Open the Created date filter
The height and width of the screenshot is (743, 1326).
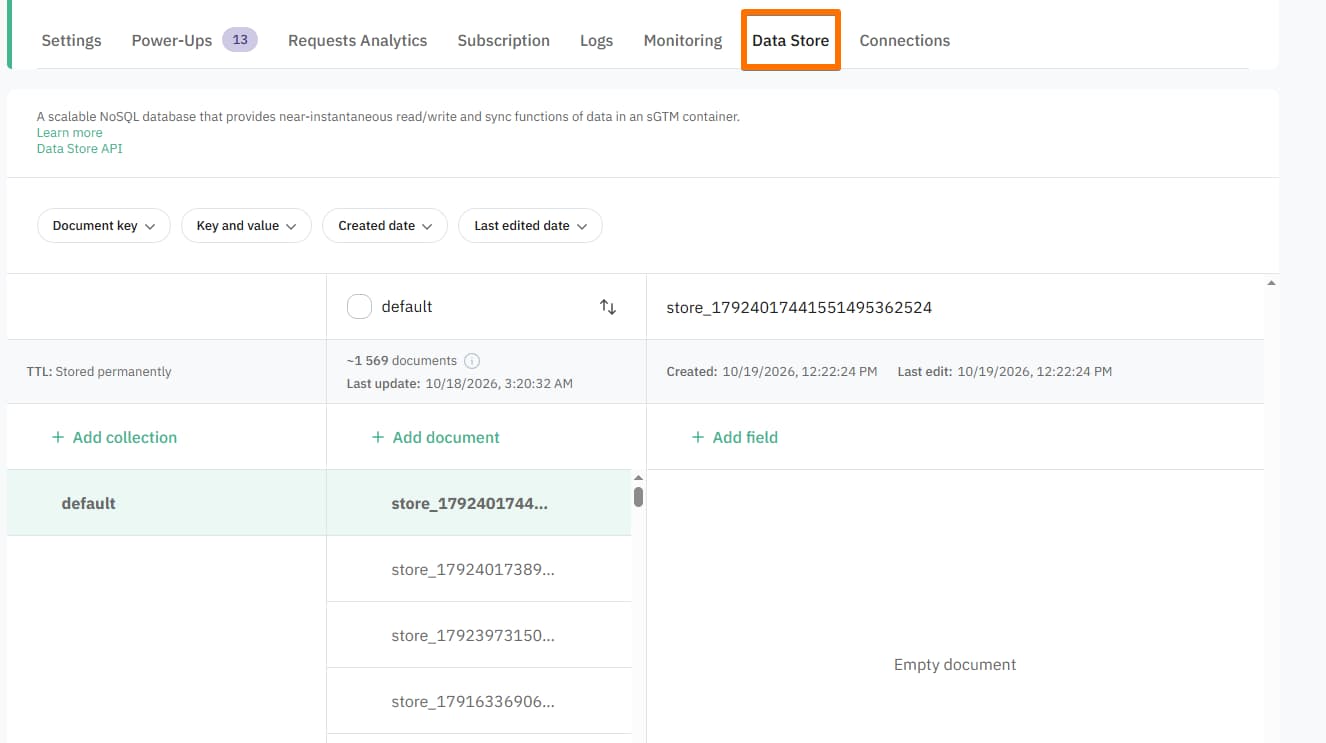385,226
